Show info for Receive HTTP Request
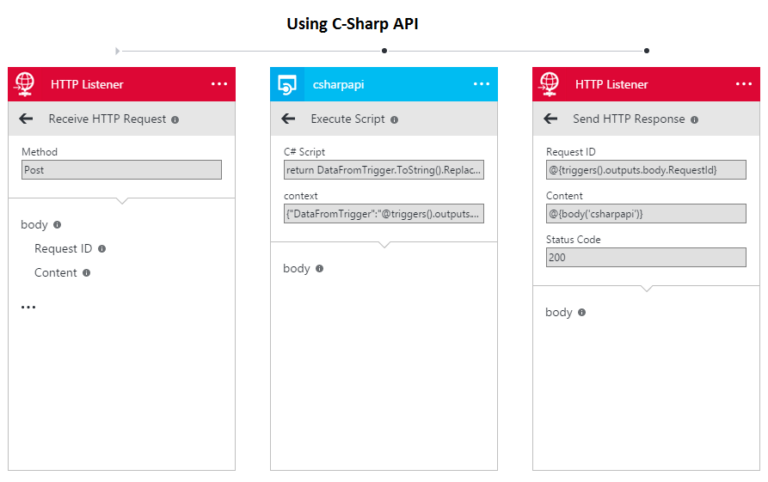 pyautogui.click(x=175, y=120)
